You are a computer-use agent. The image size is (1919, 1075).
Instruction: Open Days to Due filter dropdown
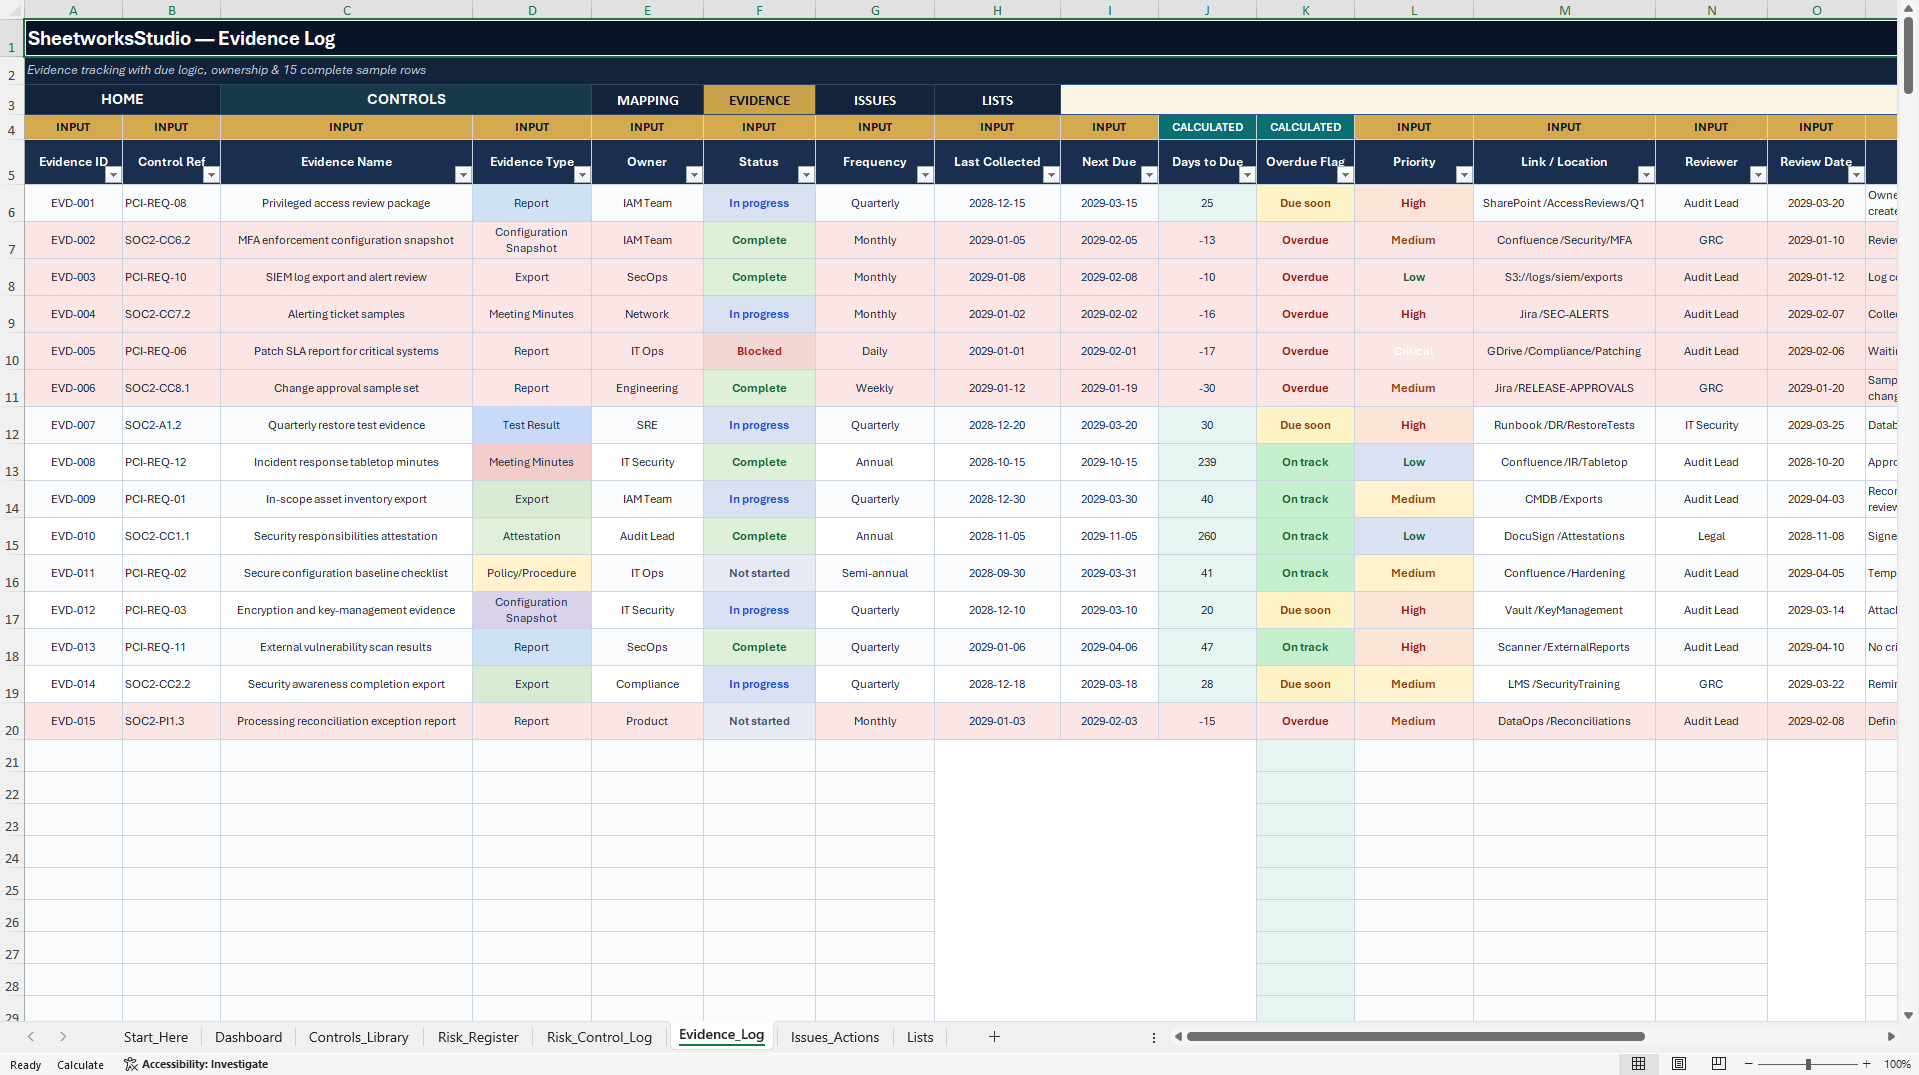1247,175
